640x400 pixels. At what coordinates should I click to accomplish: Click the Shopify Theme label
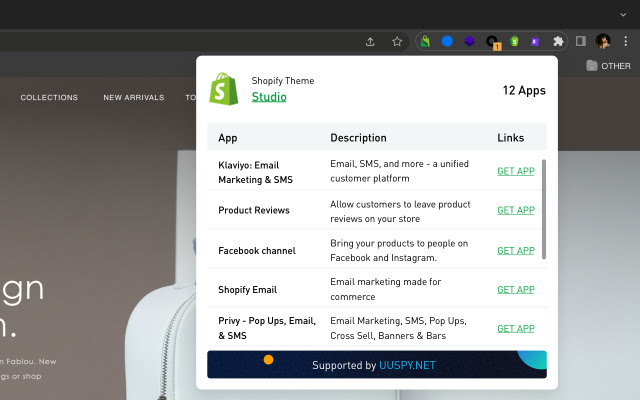(x=283, y=80)
